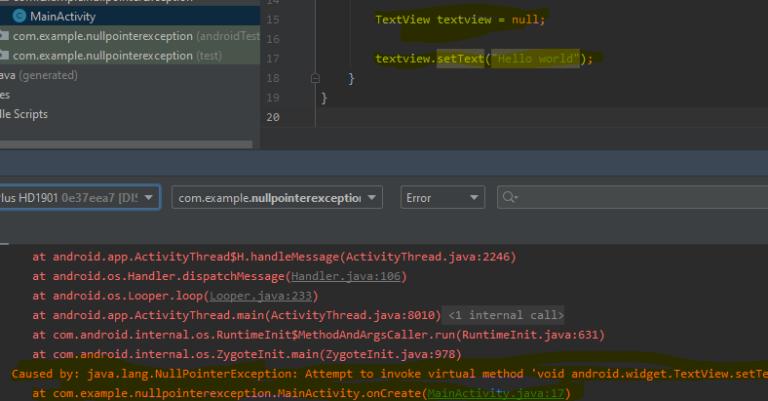Click the Logcat search magnifier icon

click(x=511, y=198)
